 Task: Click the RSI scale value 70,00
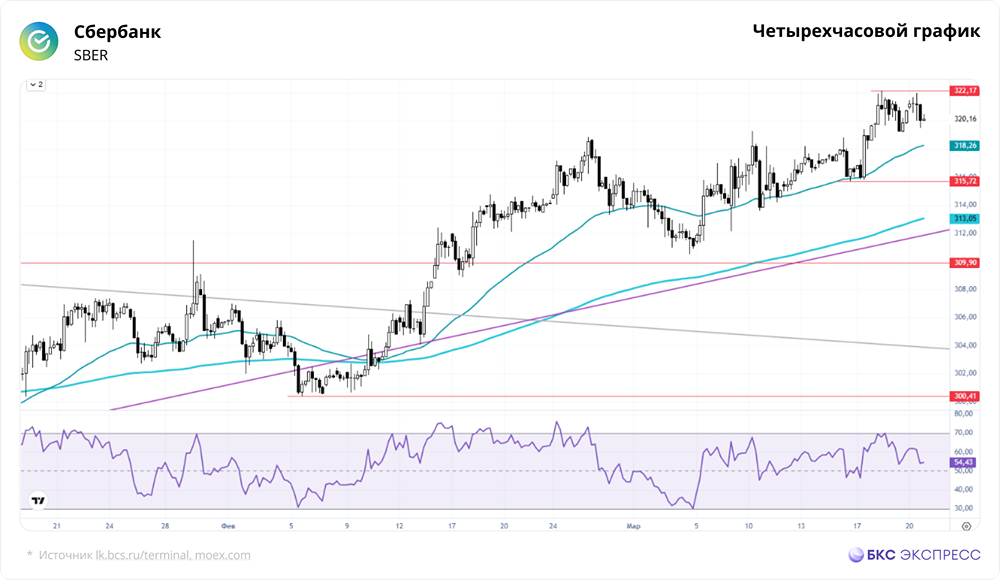click(x=963, y=433)
